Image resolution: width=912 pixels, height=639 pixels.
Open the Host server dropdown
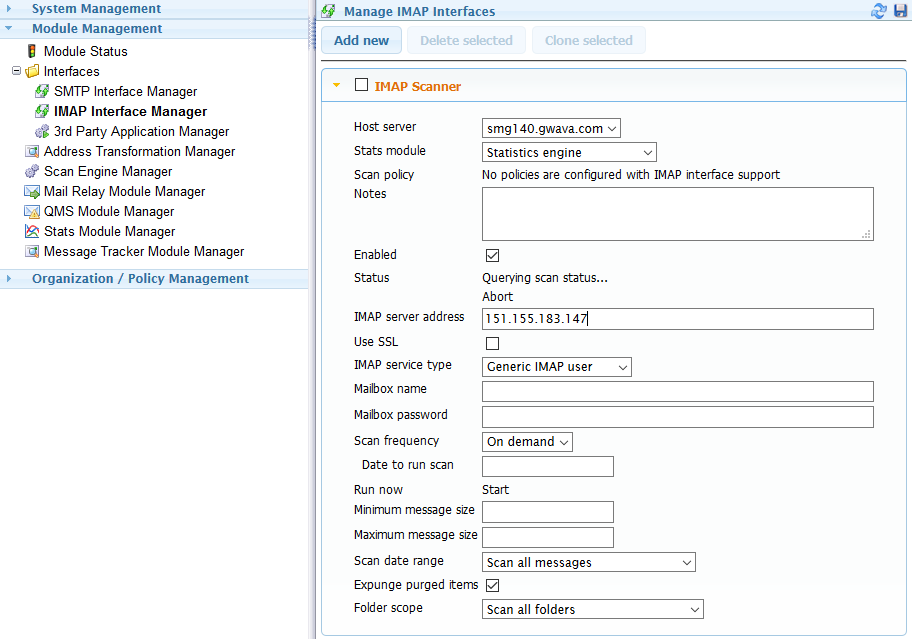551,128
